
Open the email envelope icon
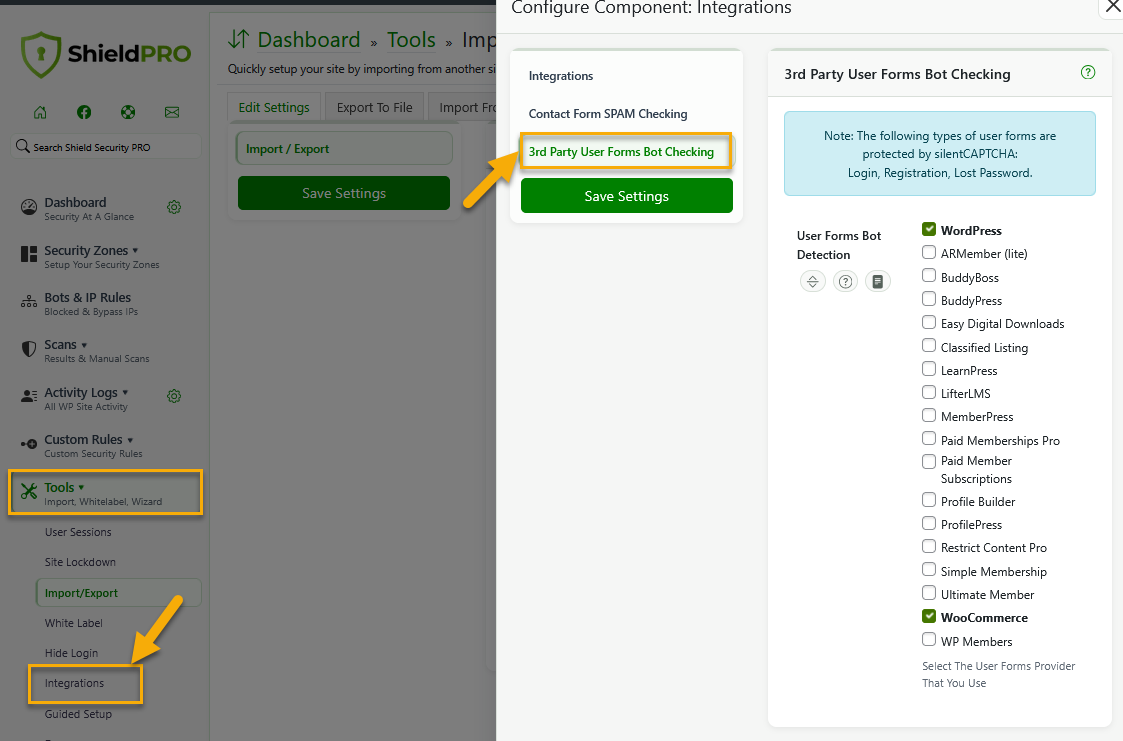coord(171,112)
